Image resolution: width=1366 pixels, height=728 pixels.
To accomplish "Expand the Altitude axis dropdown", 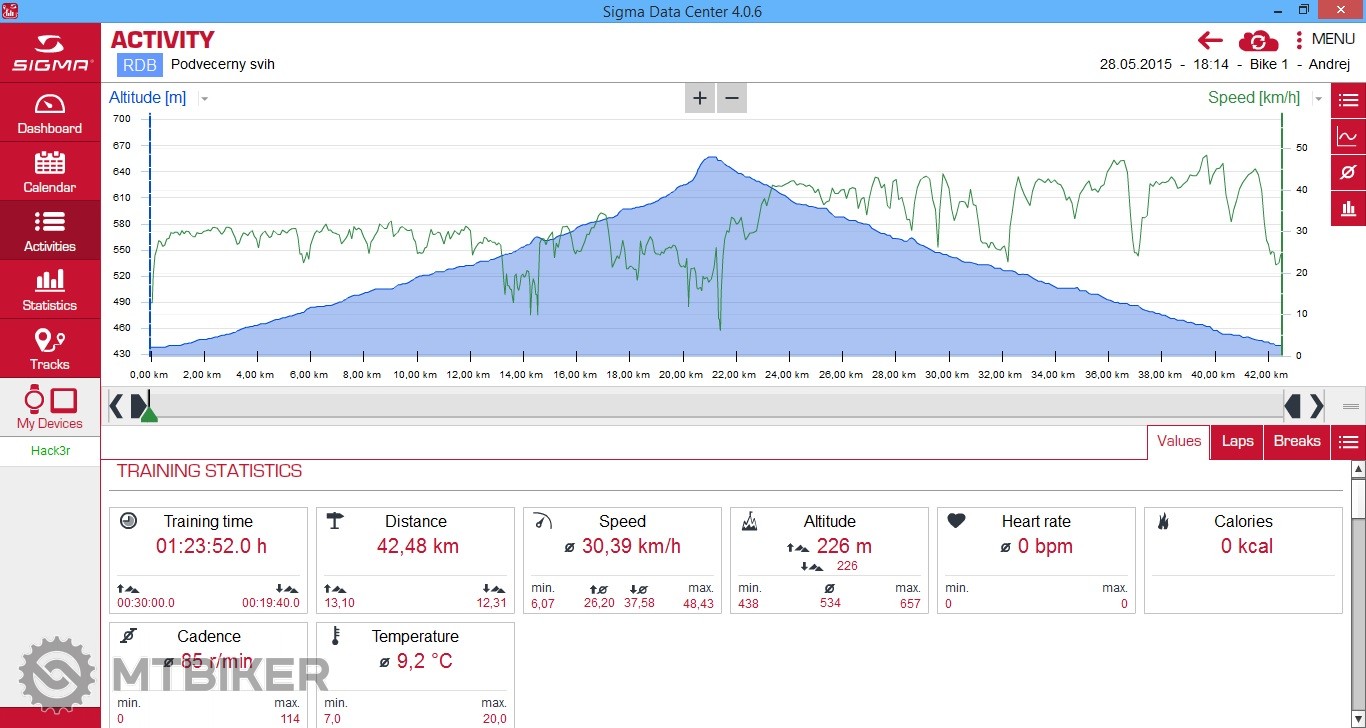I will point(204,98).
